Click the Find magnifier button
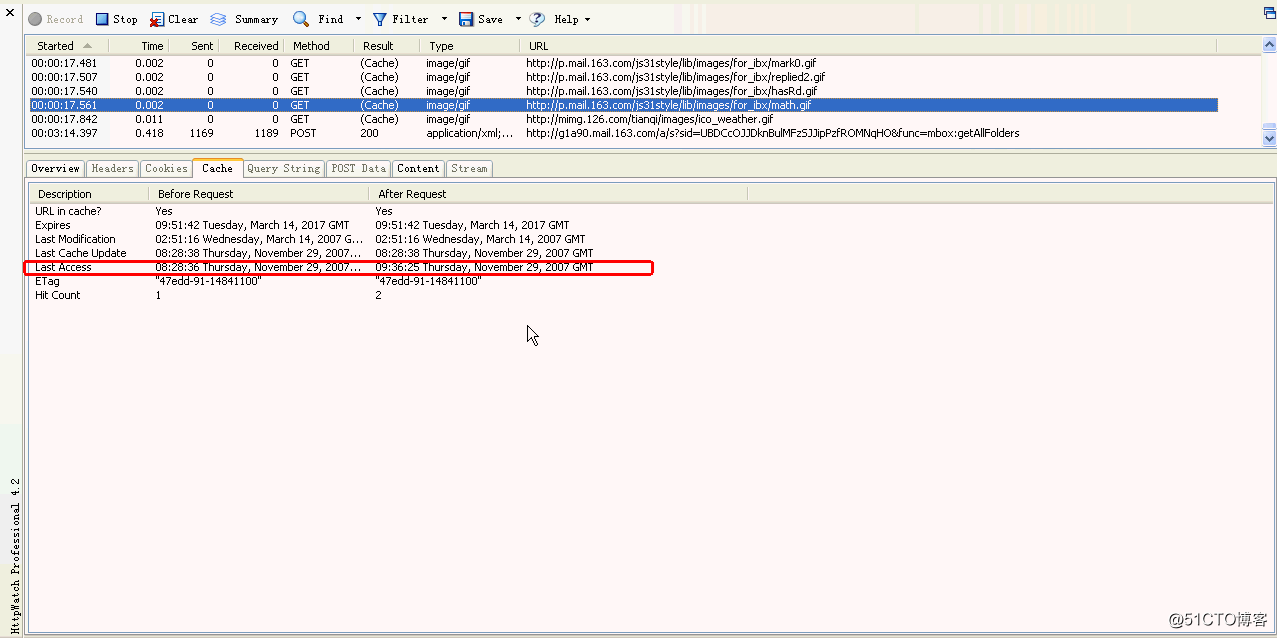Image resolution: width=1277 pixels, height=638 pixels. click(319, 19)
